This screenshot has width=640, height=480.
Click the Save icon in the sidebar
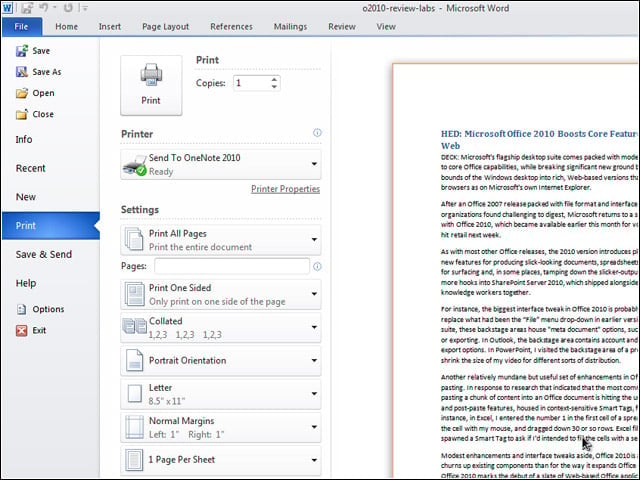(x=22, y=51)
